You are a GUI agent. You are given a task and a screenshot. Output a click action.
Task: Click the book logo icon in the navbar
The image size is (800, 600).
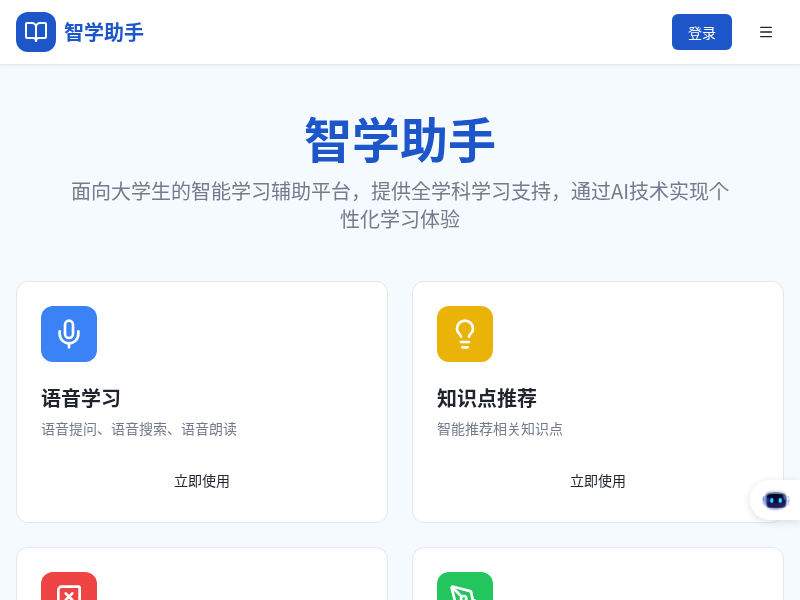36,32
